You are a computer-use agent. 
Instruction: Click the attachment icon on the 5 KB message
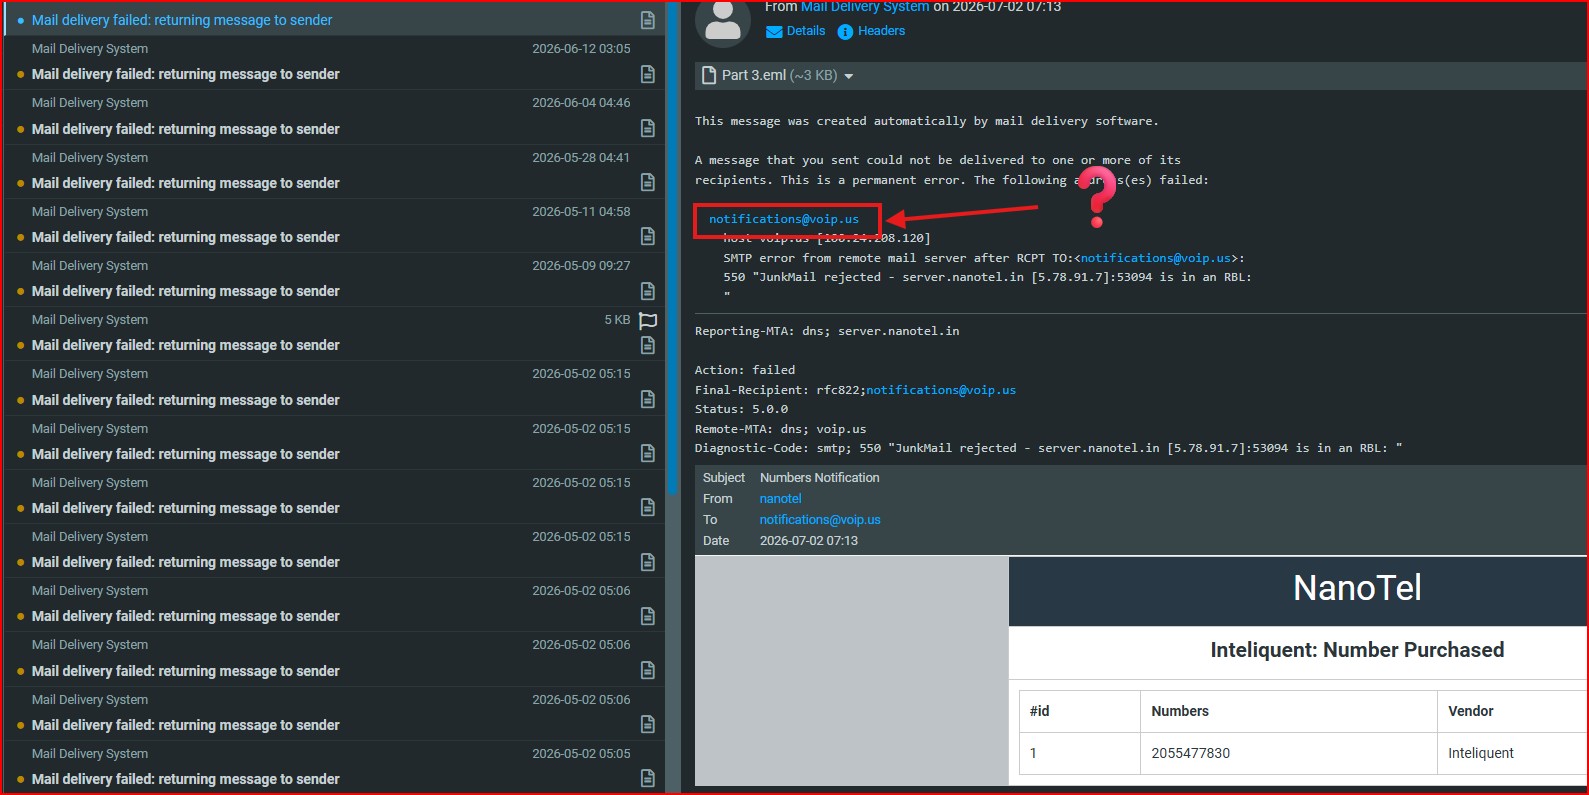648,345
